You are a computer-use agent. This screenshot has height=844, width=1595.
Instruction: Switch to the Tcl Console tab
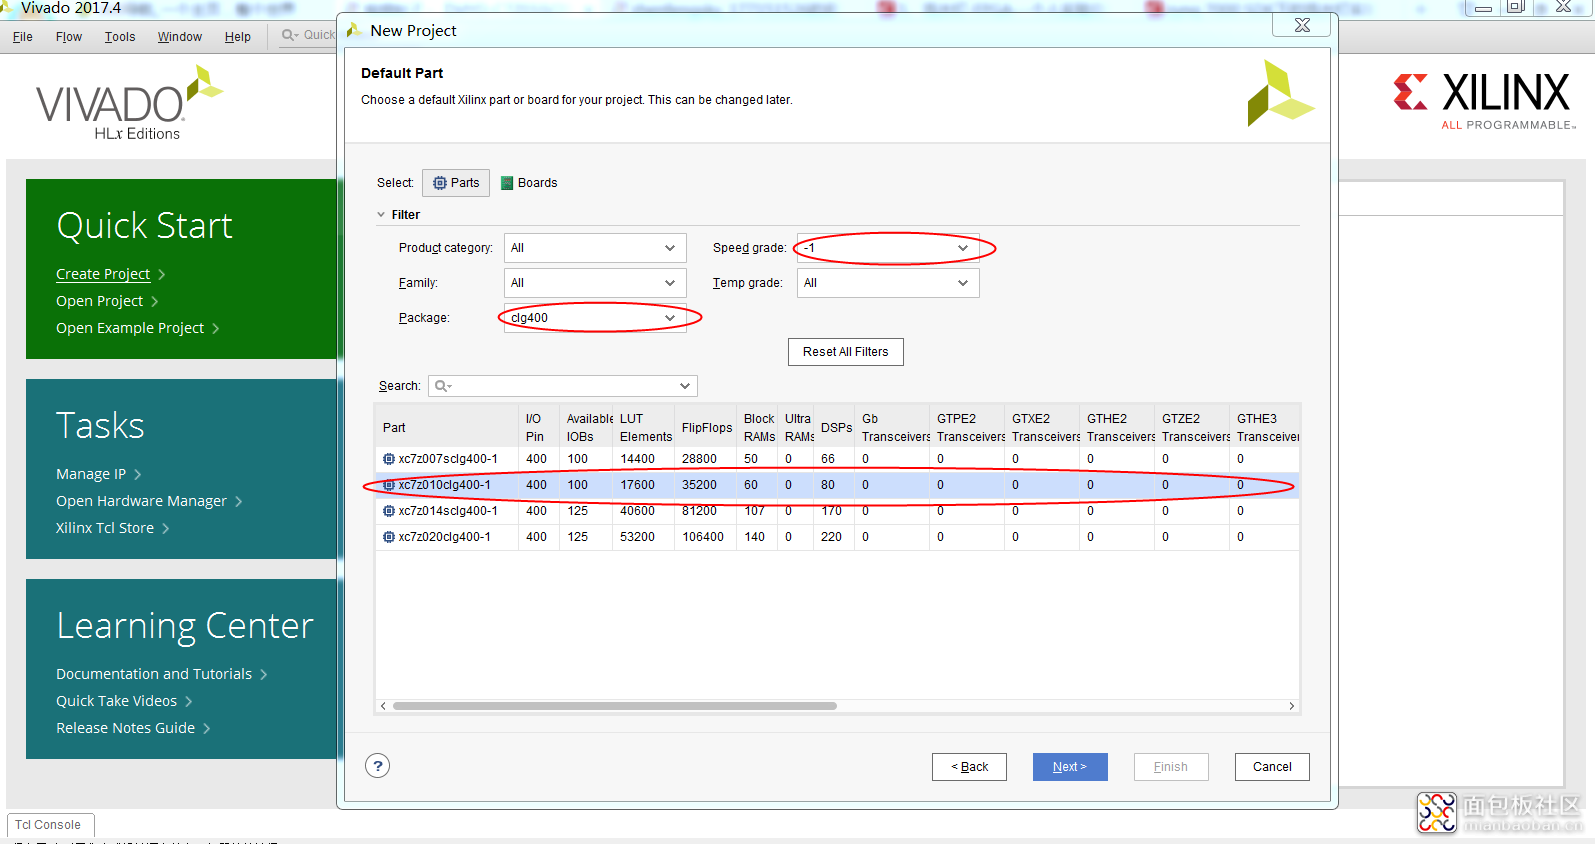pos(48,825)
